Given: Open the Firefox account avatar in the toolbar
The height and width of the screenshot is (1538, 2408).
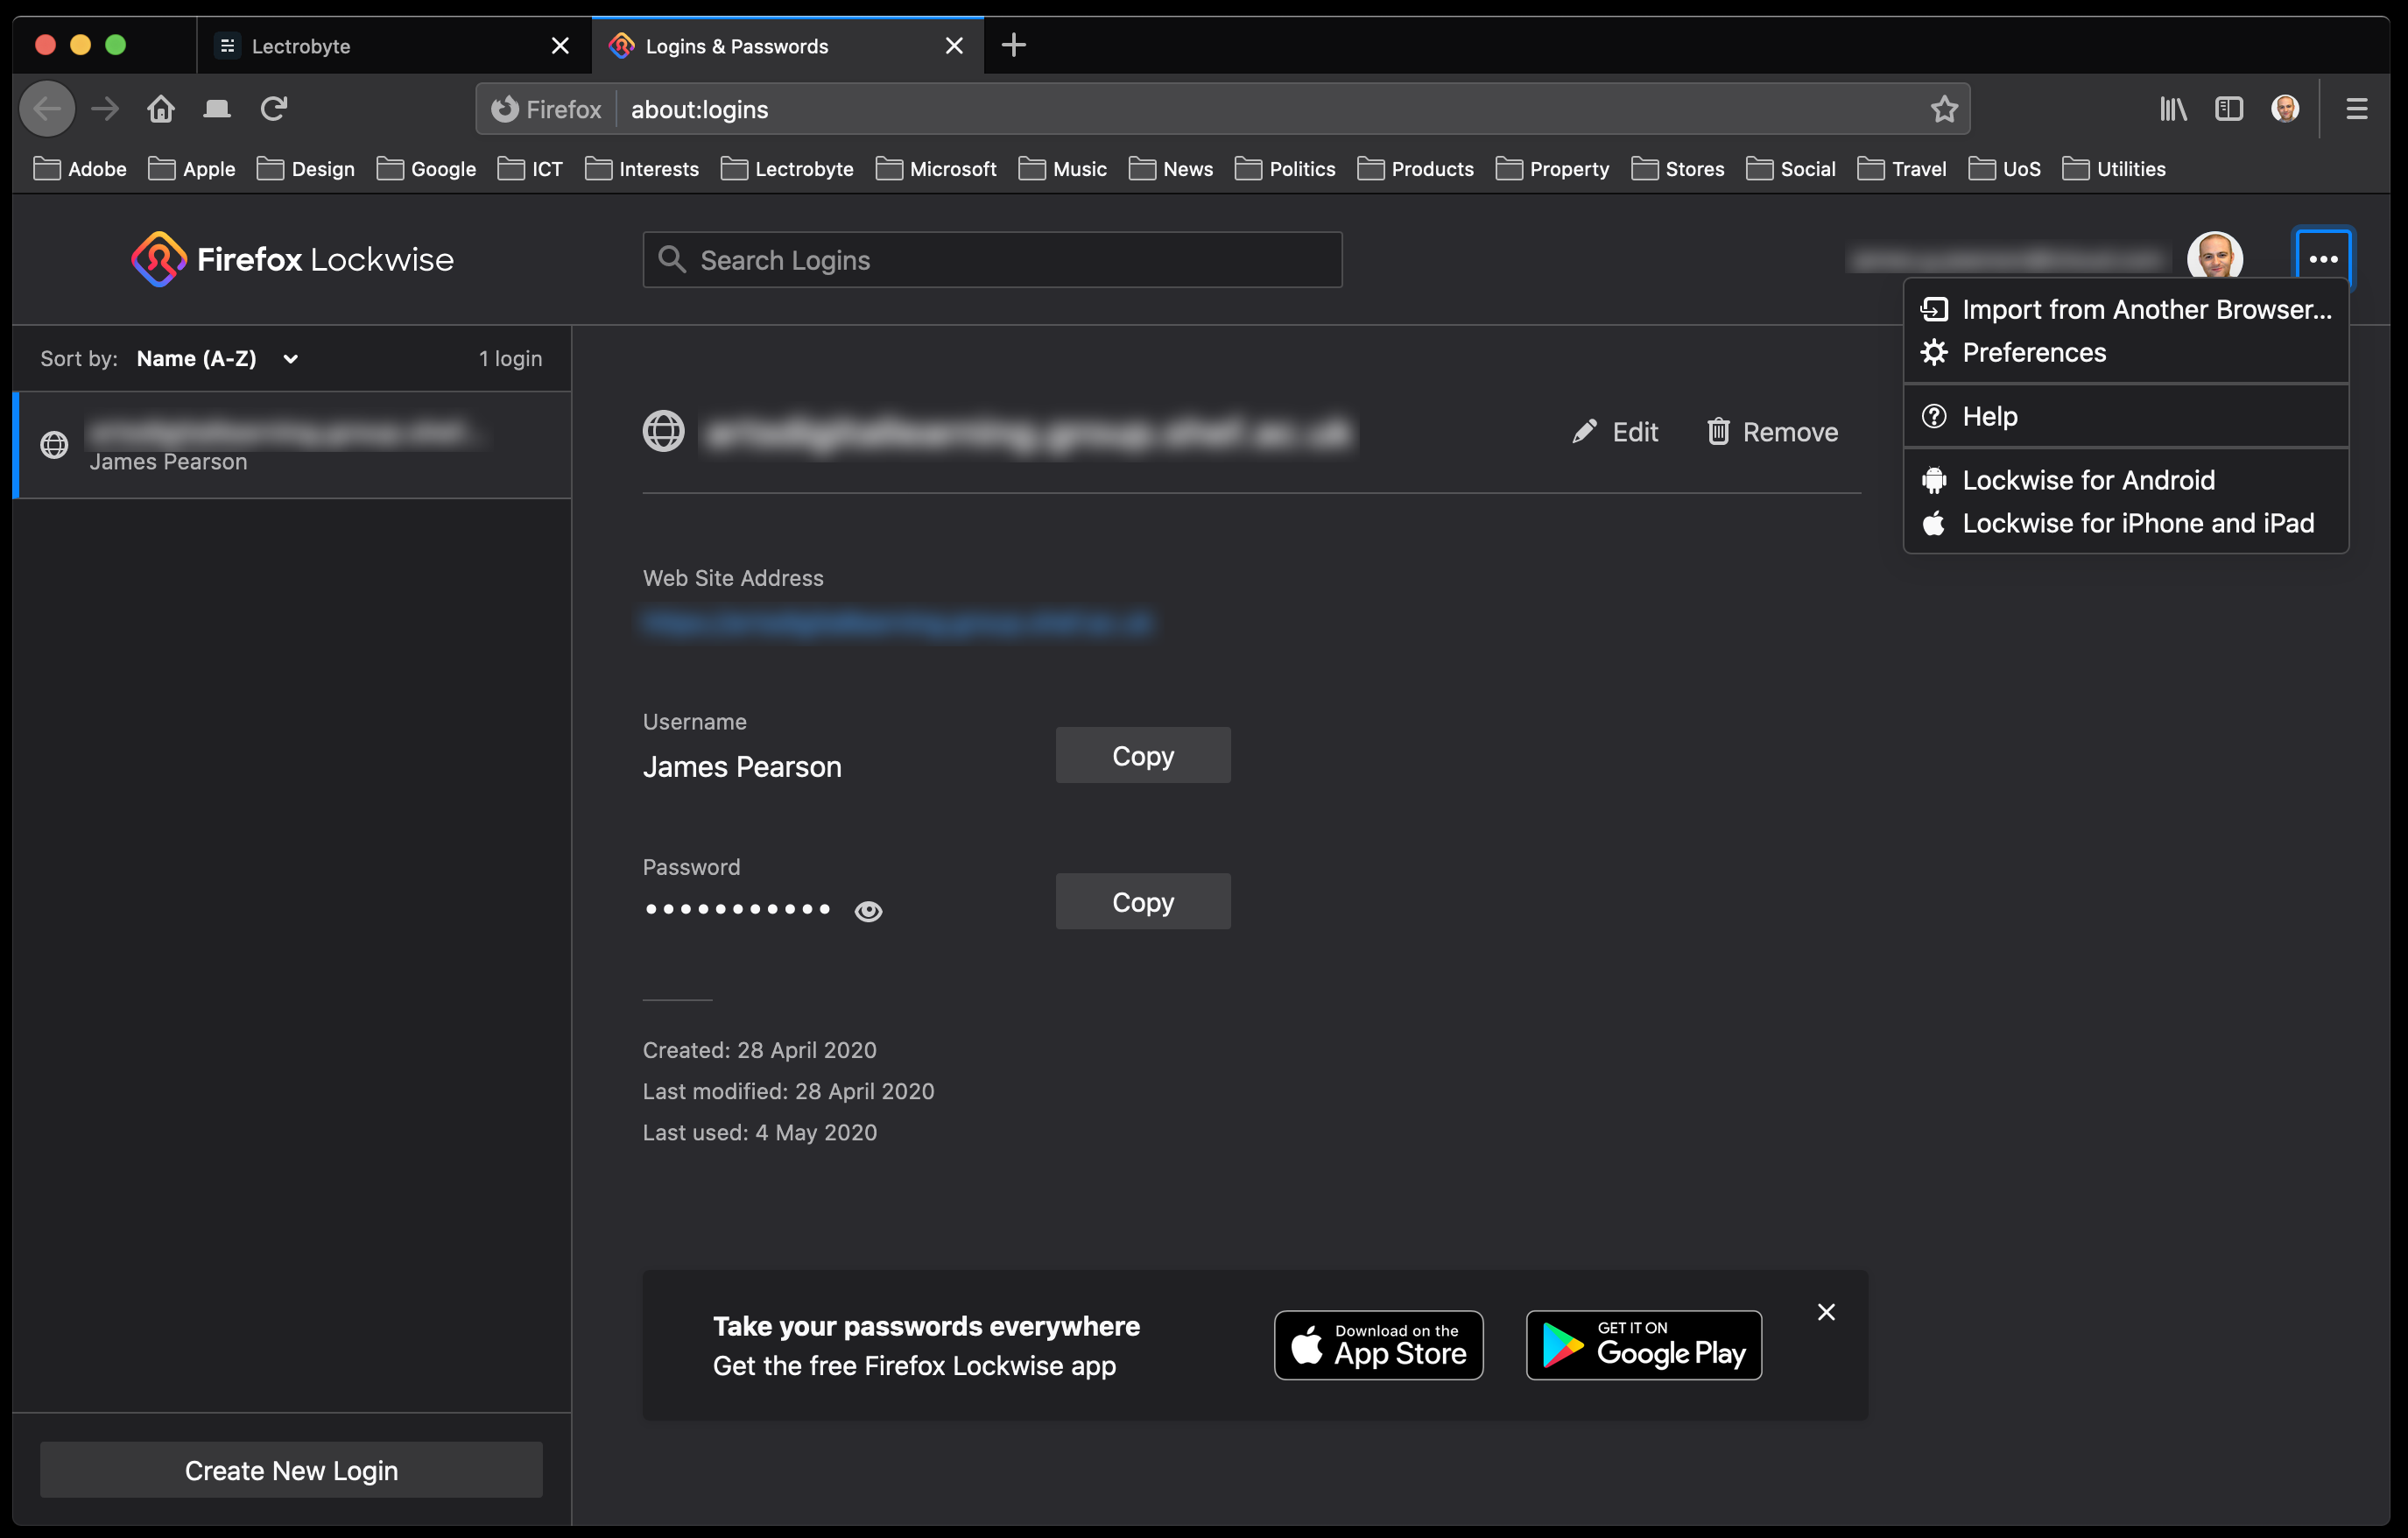Looking at the screenshot, I should coord(2285,109).
